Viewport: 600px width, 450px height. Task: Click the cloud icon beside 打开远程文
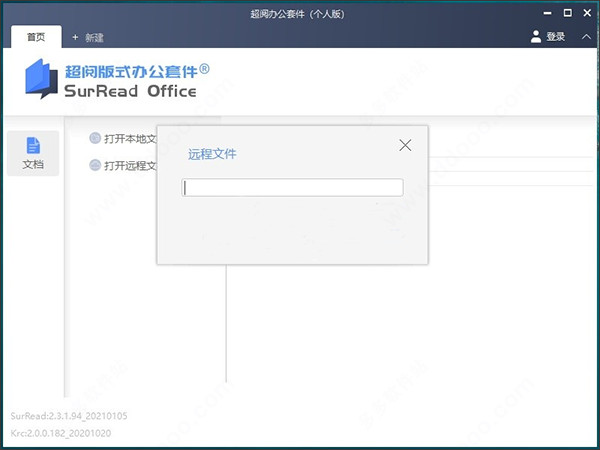[x=95, y=165]
